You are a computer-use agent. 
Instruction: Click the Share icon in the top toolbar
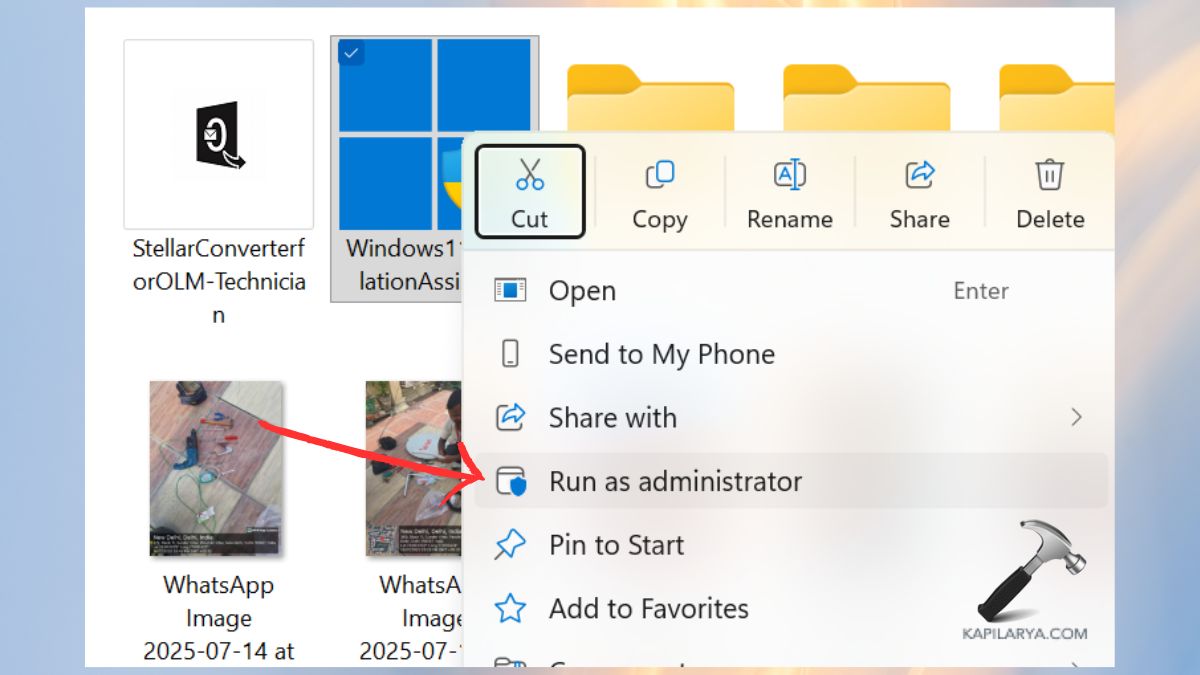919,174
